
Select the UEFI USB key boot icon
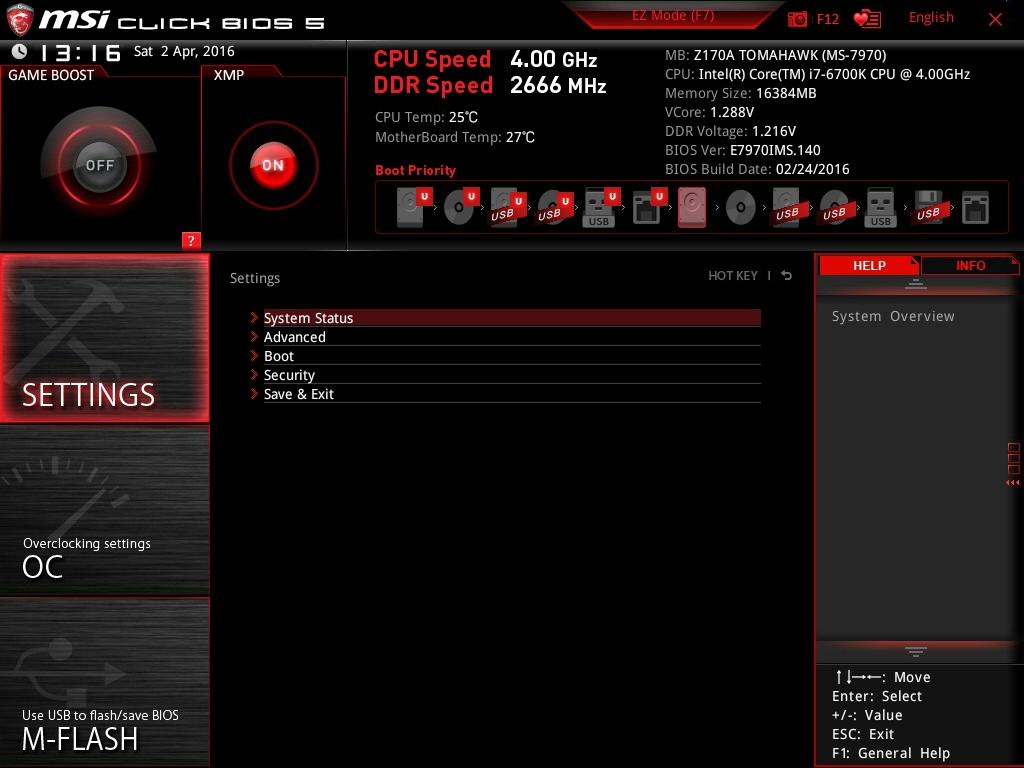pyautogui.click(x=600, y=207)
